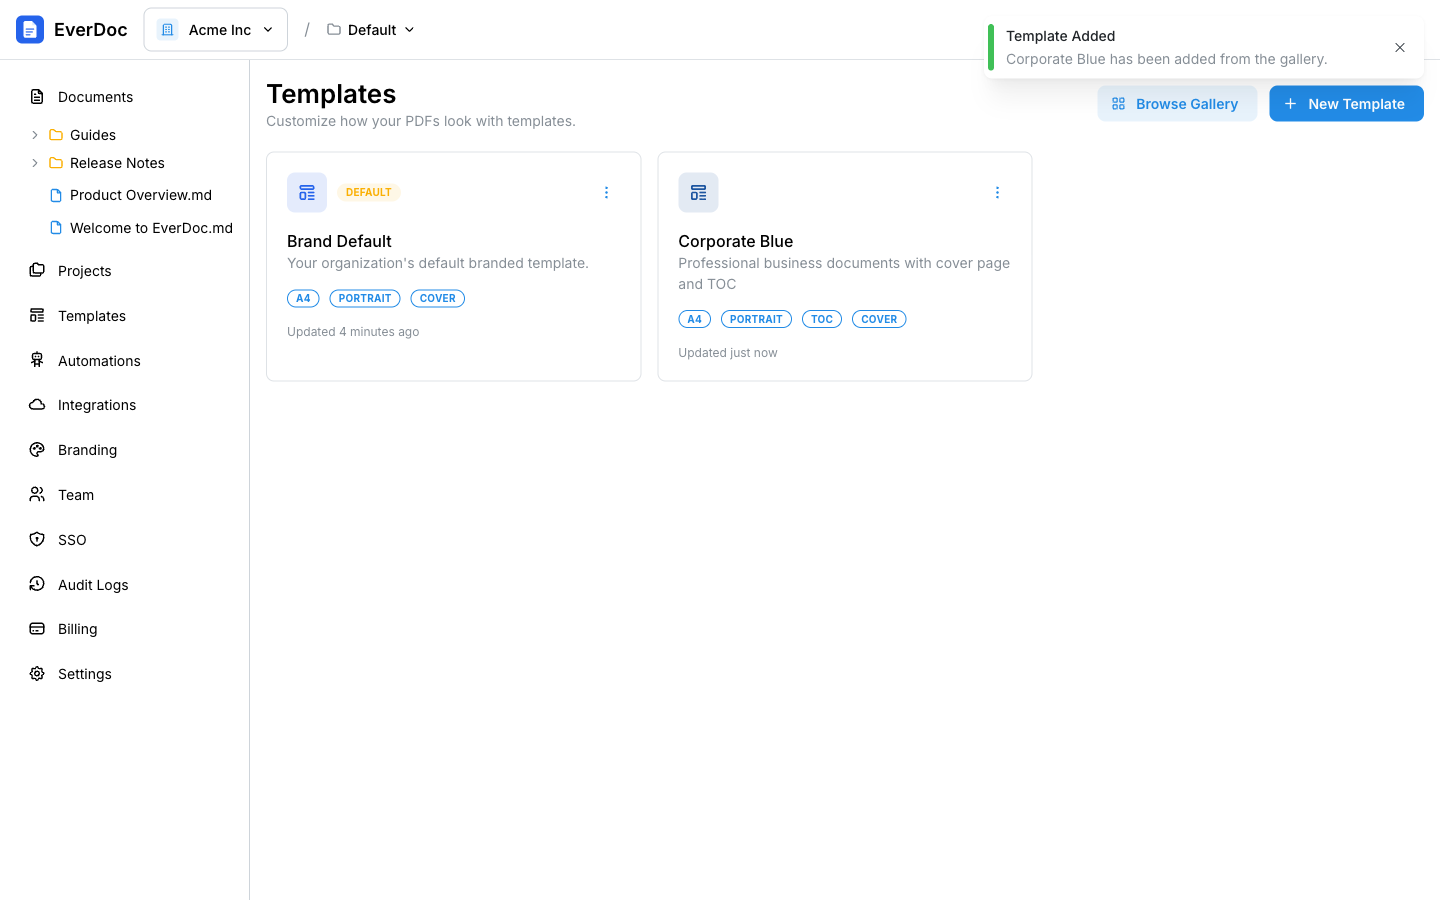
Task: Open Corporate Blue card options menu
Action: pyautogui.click(x=997, y=193)
